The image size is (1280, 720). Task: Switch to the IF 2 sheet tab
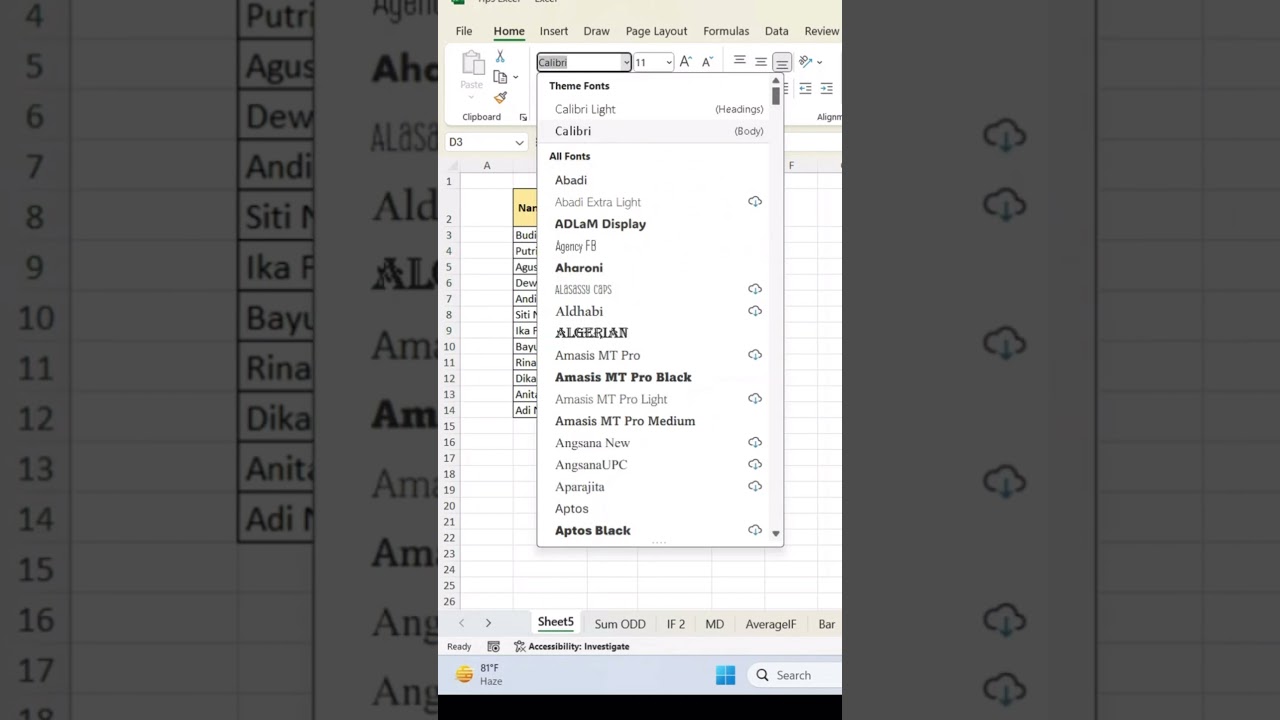pyautogui.click(x=676, y=624)
